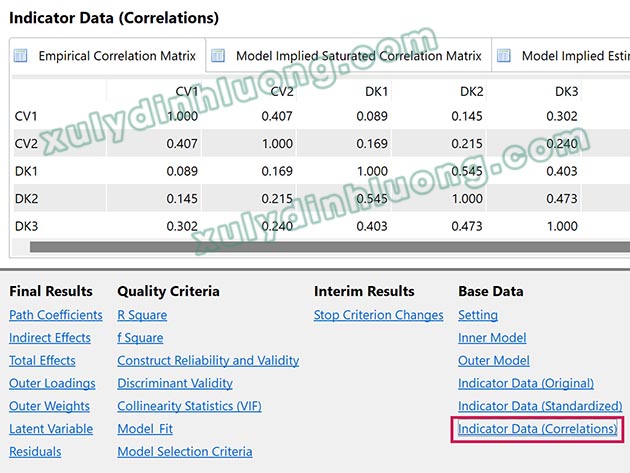This screenshot has width=630, height=473.
Task: Select the DK3 row label
Action: pos(27,226)
